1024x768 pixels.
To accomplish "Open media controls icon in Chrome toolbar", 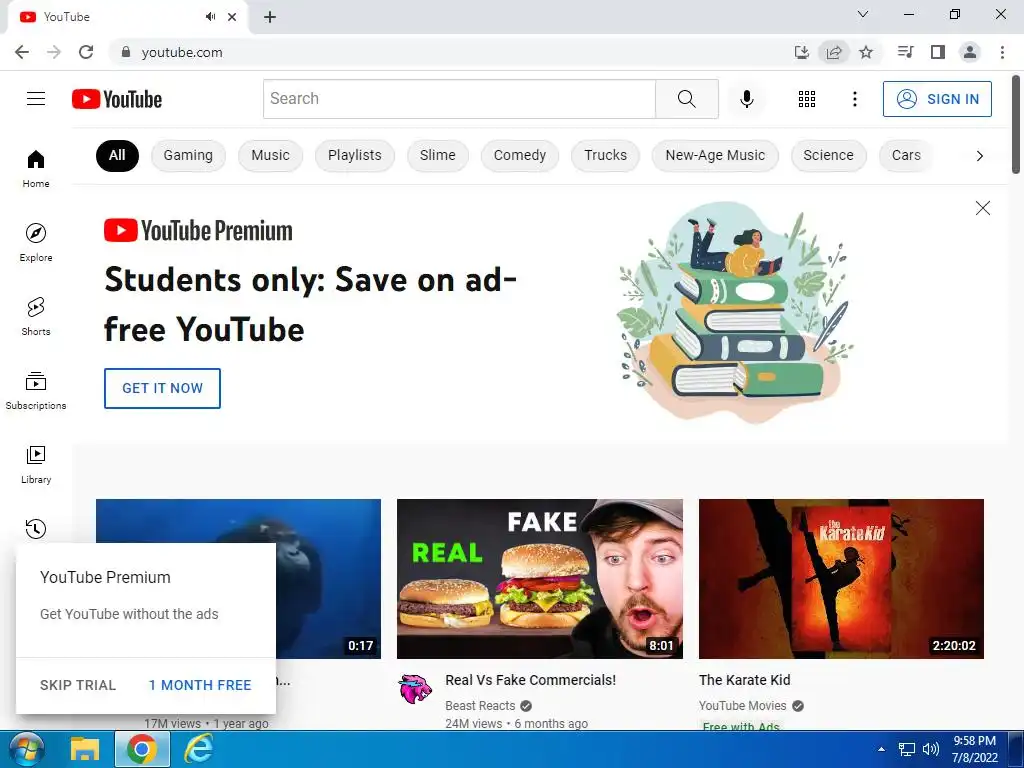I will point(905,52).
